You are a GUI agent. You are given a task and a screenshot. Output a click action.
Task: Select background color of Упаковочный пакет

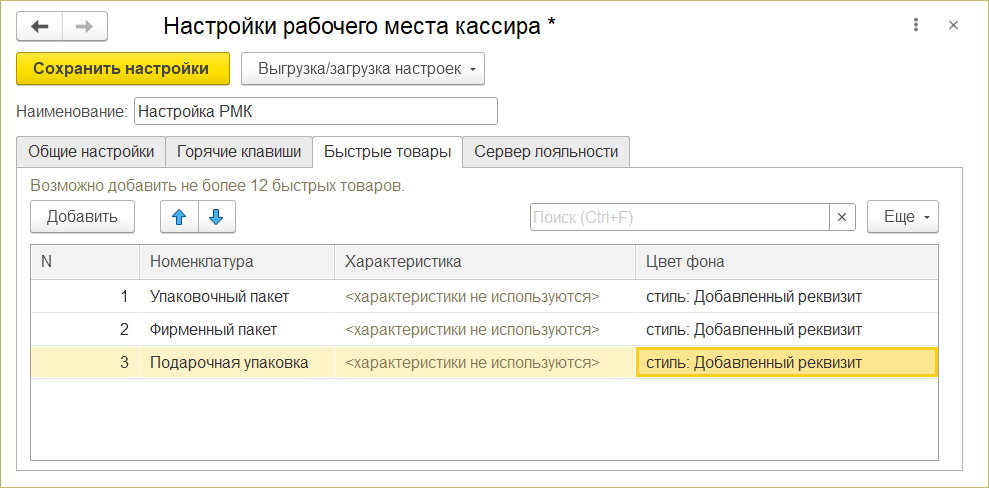coord(787,296)
